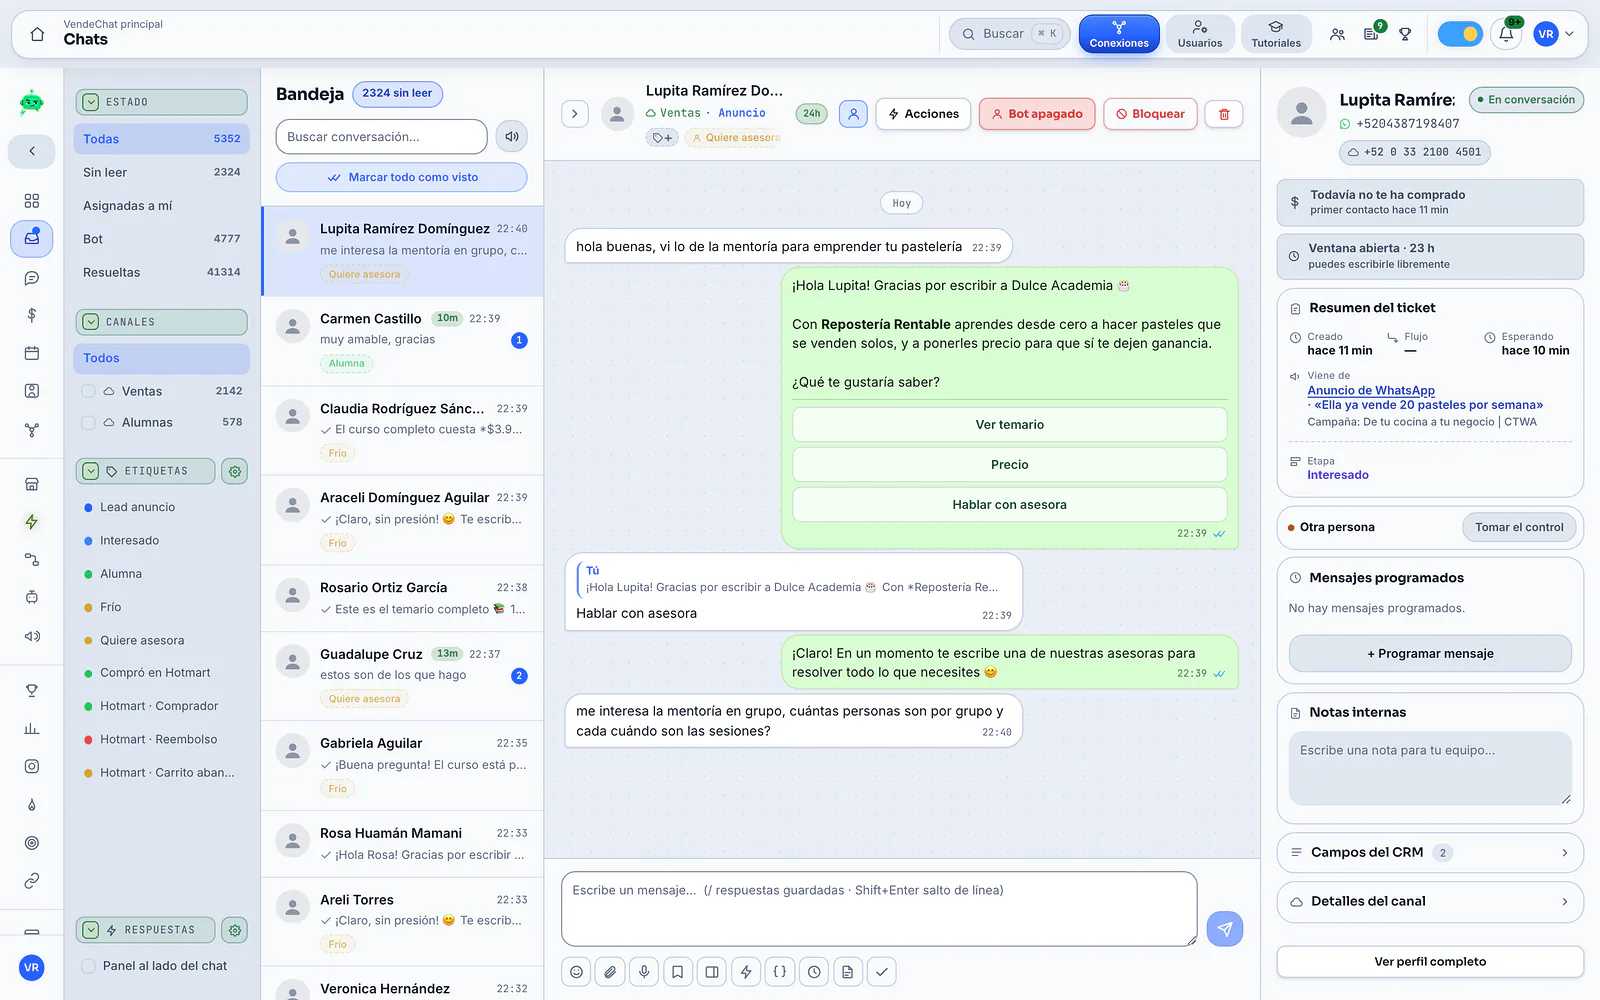Image resolution: width=1600 pixels, height=1000 pixels.
Task: Schedule message using the composer clock icon
Action: (814, 972)
